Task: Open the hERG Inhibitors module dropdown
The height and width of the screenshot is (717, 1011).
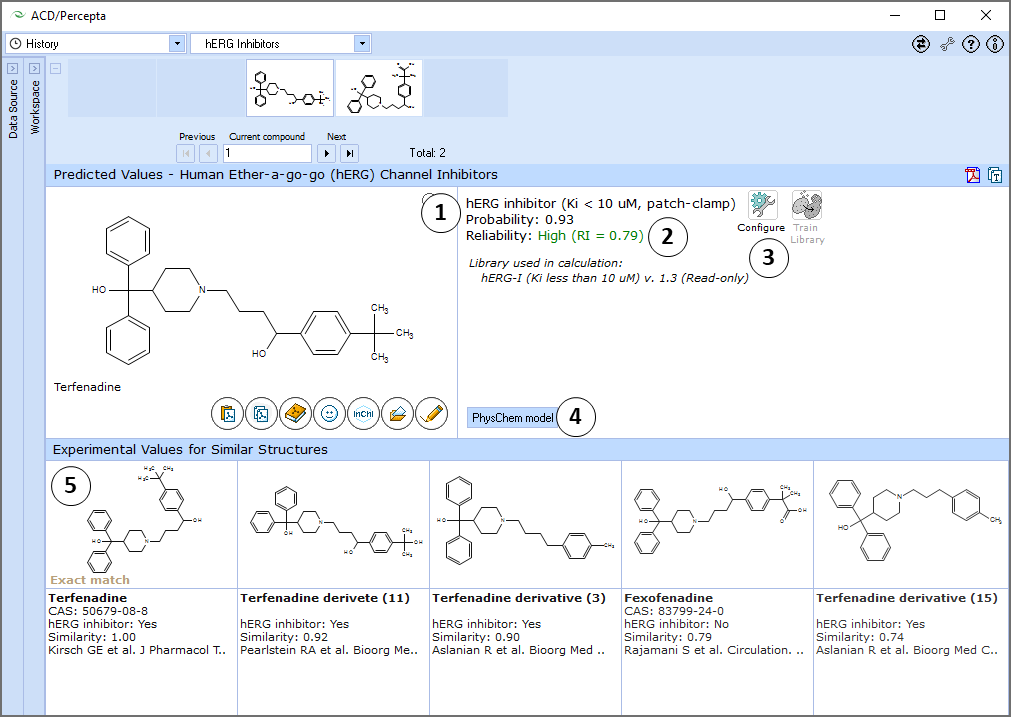Action: click(x=362, y=44)
